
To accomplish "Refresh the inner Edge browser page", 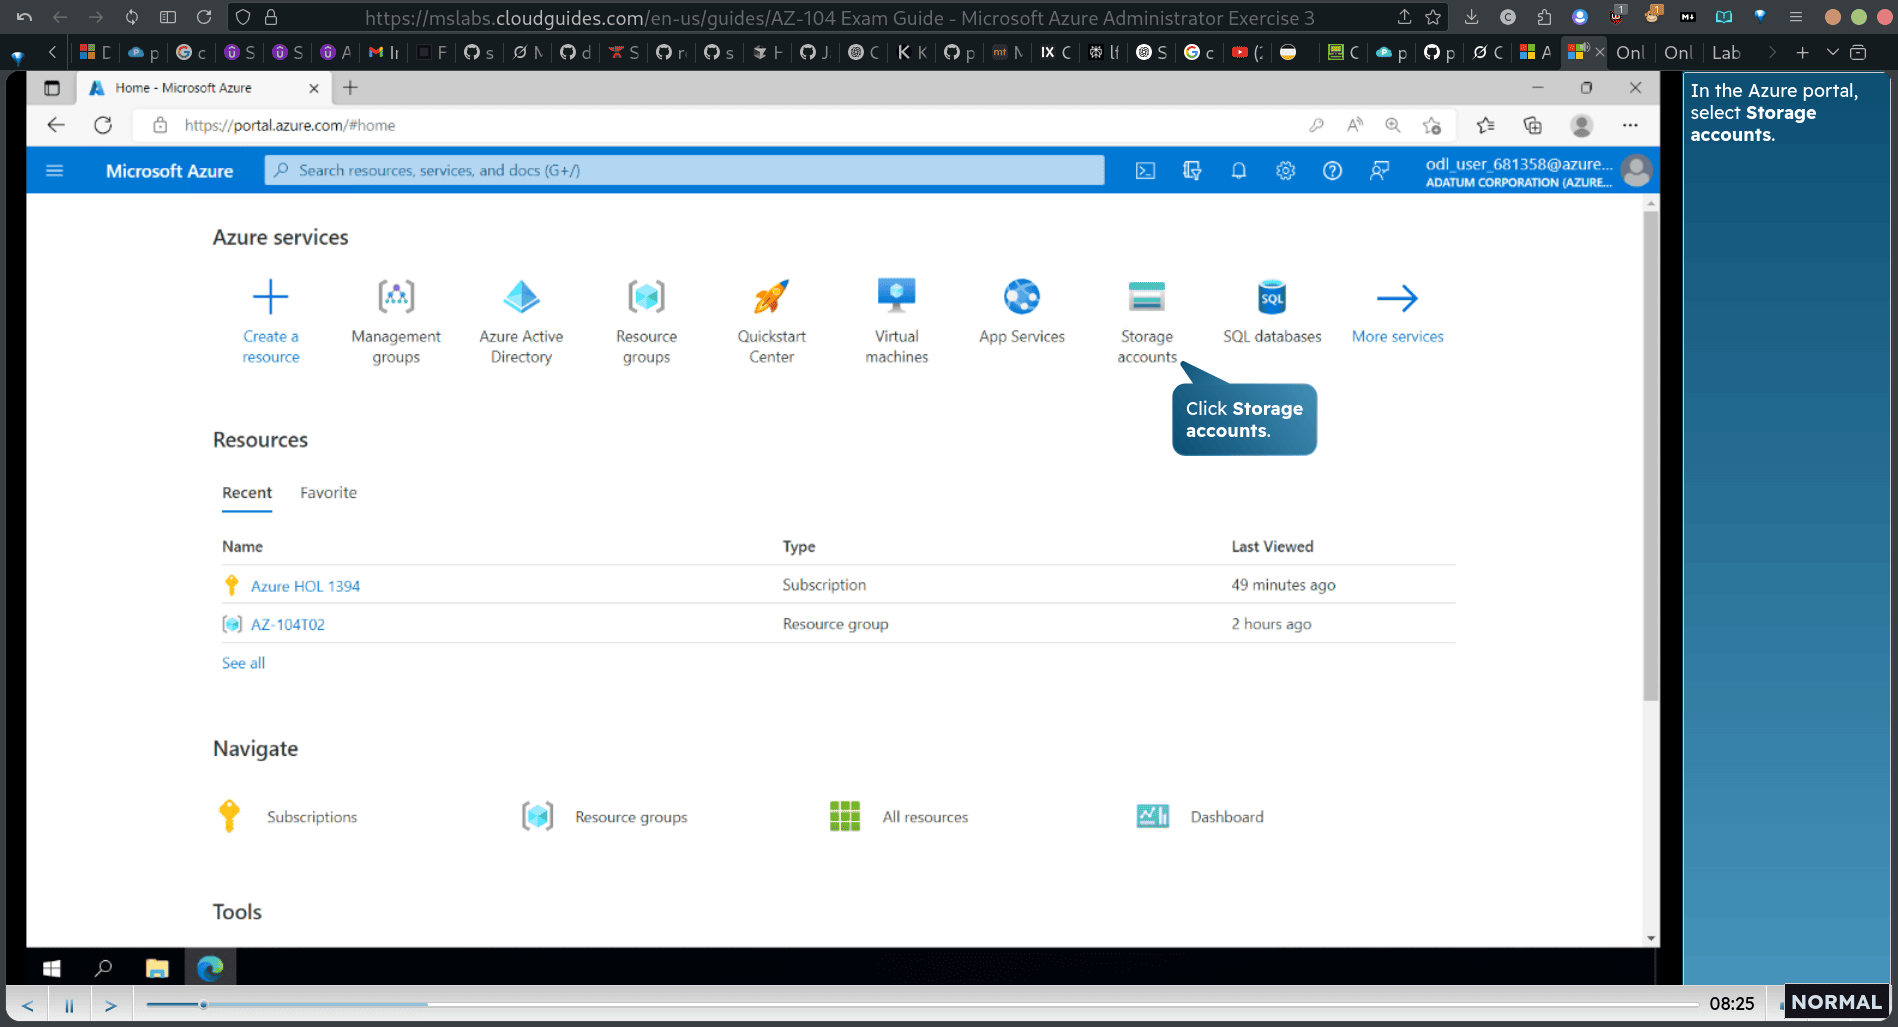I will tap(103, 125).
